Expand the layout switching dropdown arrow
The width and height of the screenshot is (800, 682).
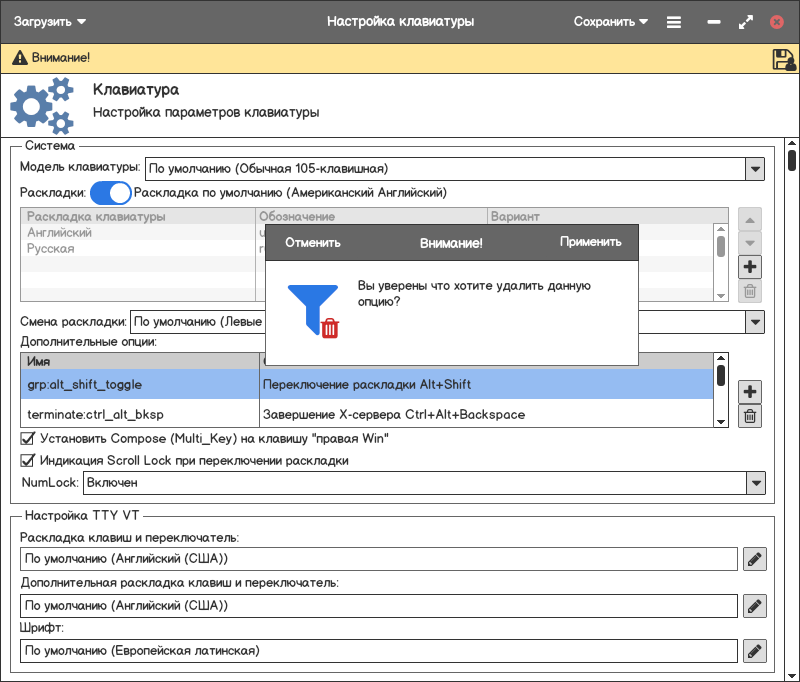(x=755, y=322)
